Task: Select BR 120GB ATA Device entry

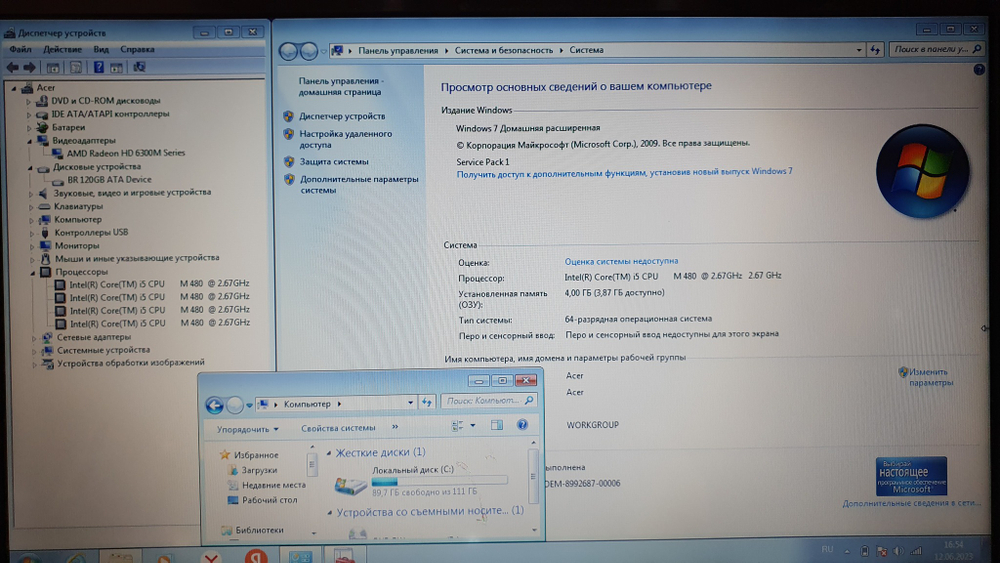Action: point(109,180)
